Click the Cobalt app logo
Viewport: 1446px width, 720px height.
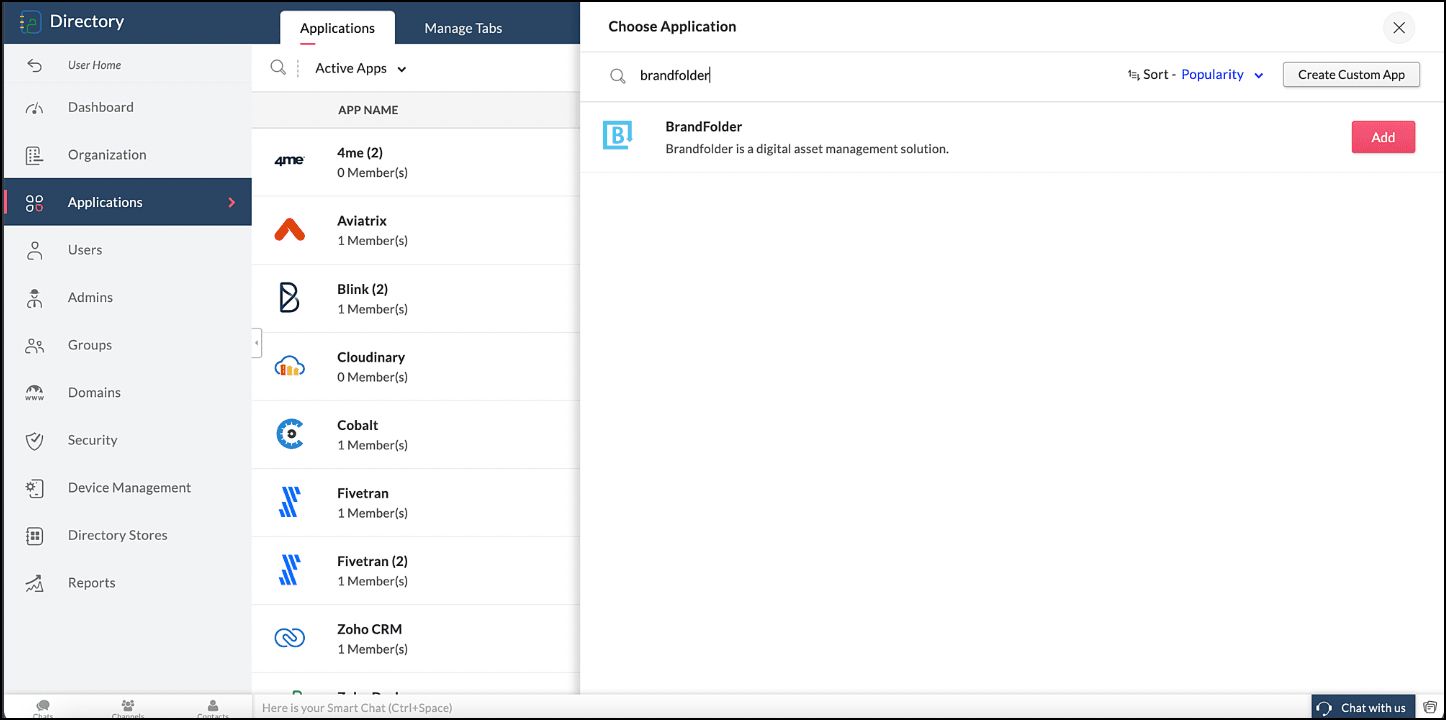[289, 434]
